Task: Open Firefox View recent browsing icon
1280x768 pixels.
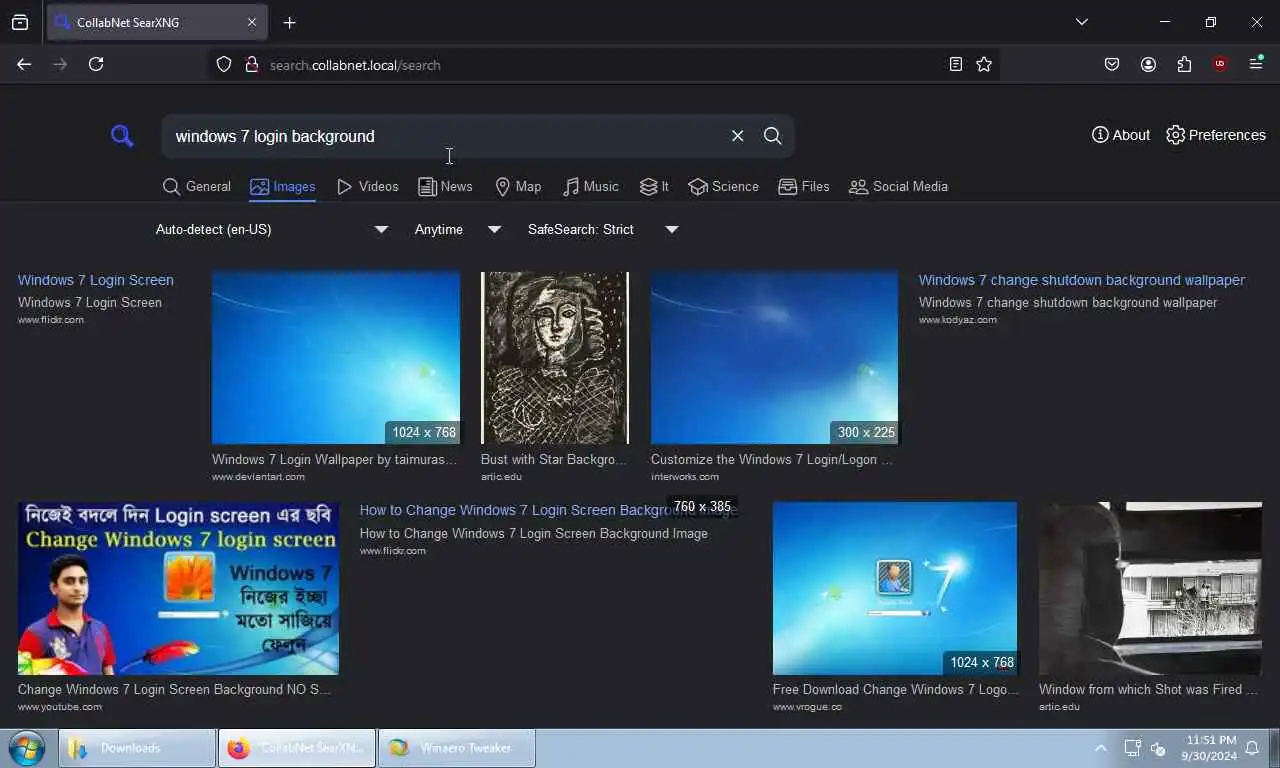Action: point(20,22)
